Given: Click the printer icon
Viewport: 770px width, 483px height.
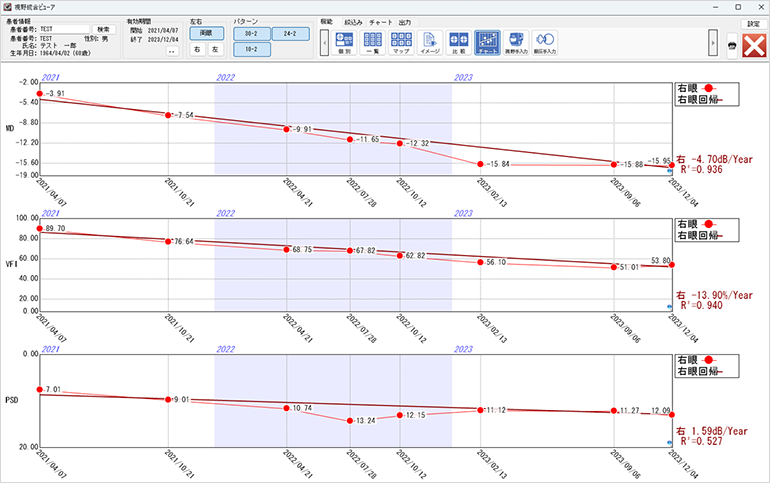Looking at the screenshot, I should pyautogui.click(x=731, y=45).
